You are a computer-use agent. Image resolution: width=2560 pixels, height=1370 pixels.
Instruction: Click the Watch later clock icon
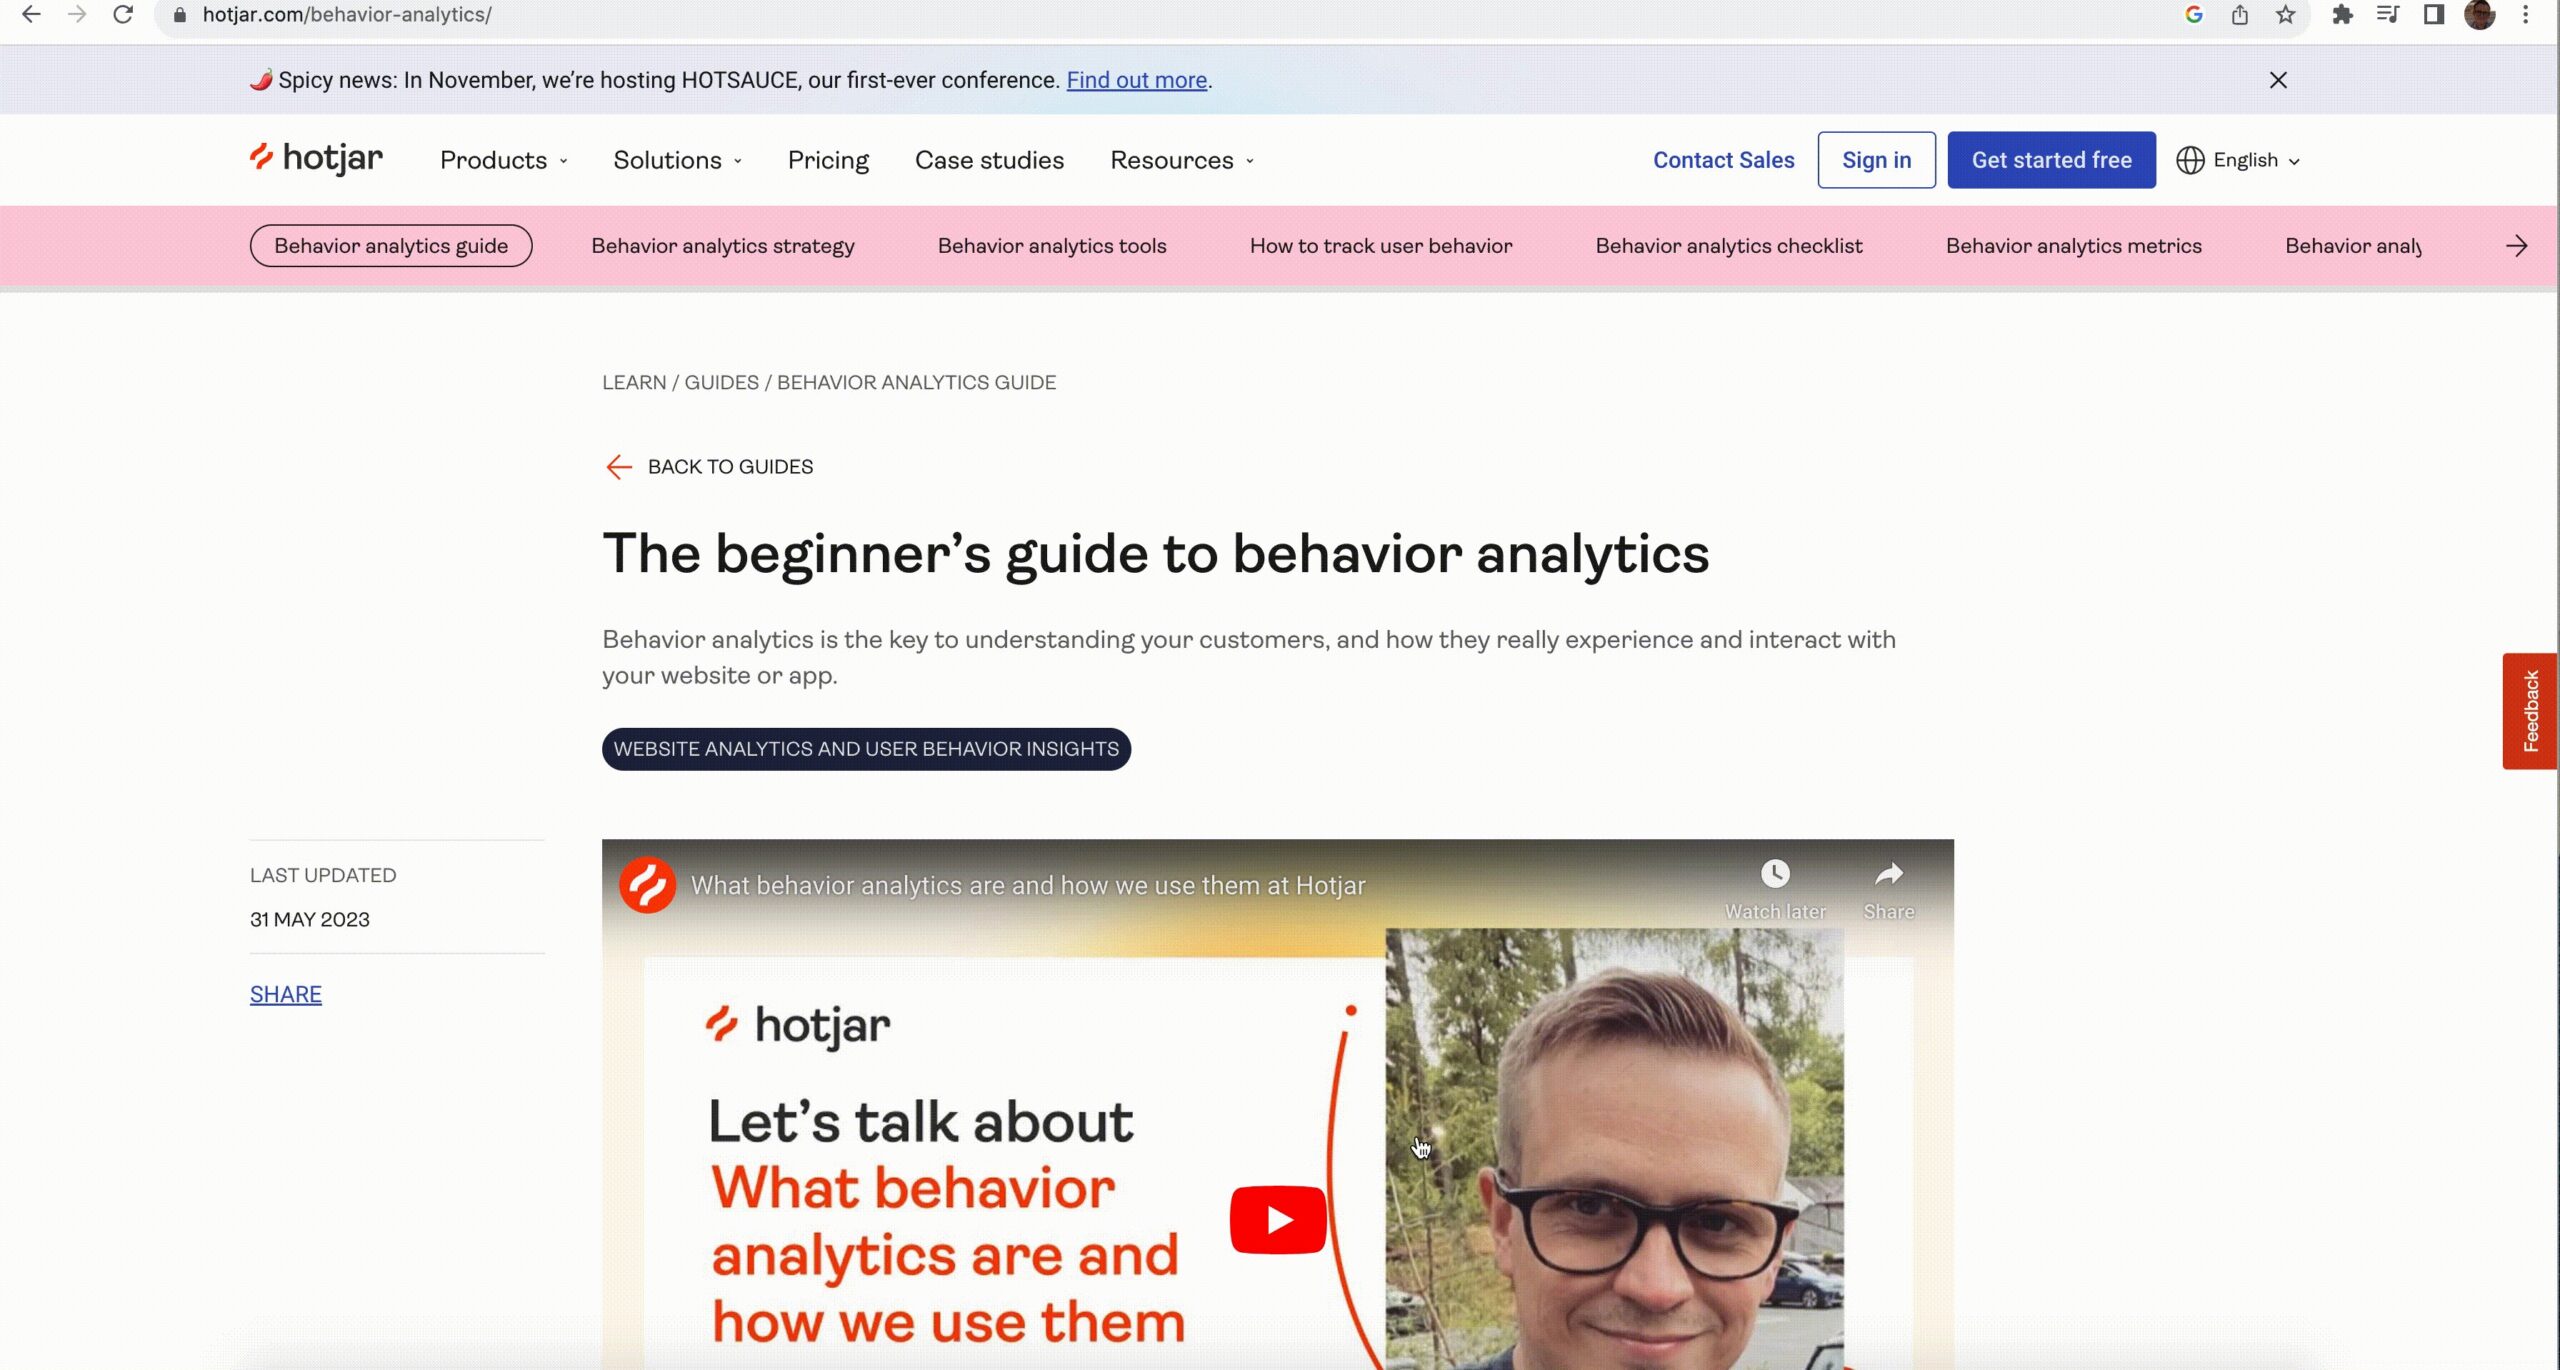1775,874
